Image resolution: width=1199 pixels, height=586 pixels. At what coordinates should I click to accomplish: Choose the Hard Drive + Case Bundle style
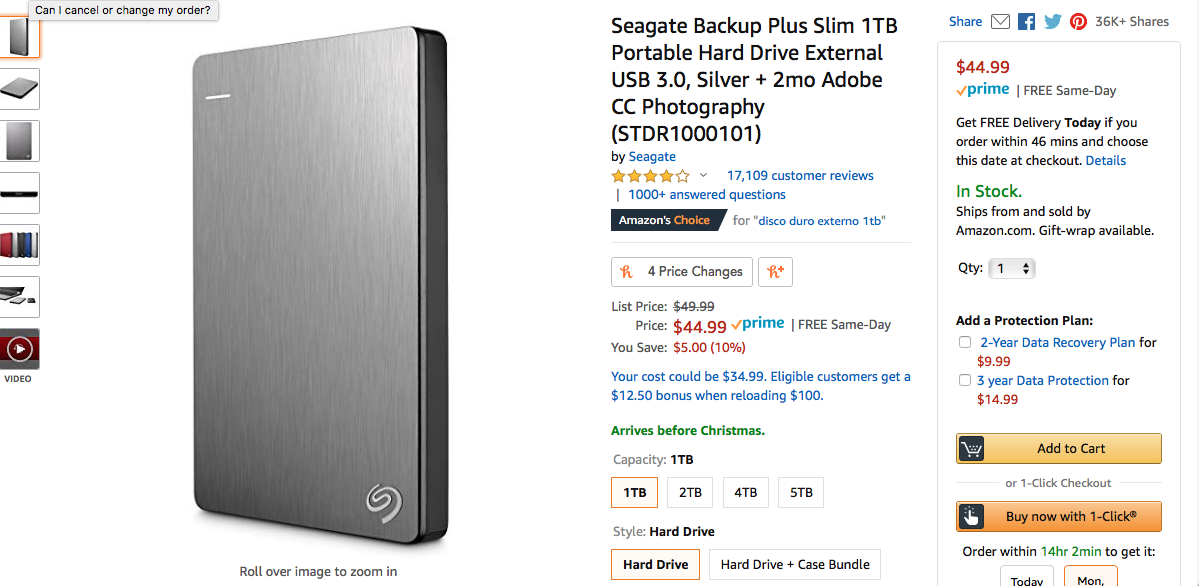[x=795, y=564]
